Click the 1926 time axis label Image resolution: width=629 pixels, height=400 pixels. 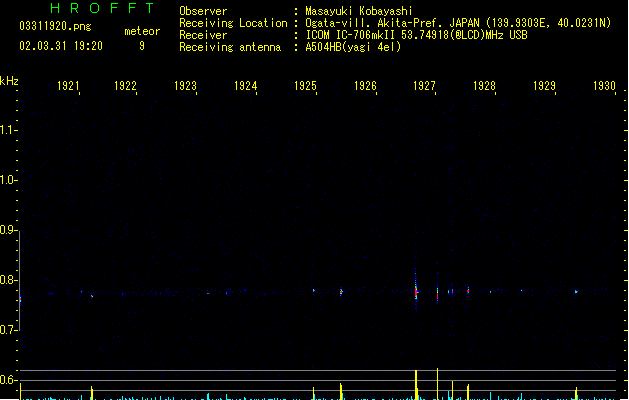pos(365,86)
